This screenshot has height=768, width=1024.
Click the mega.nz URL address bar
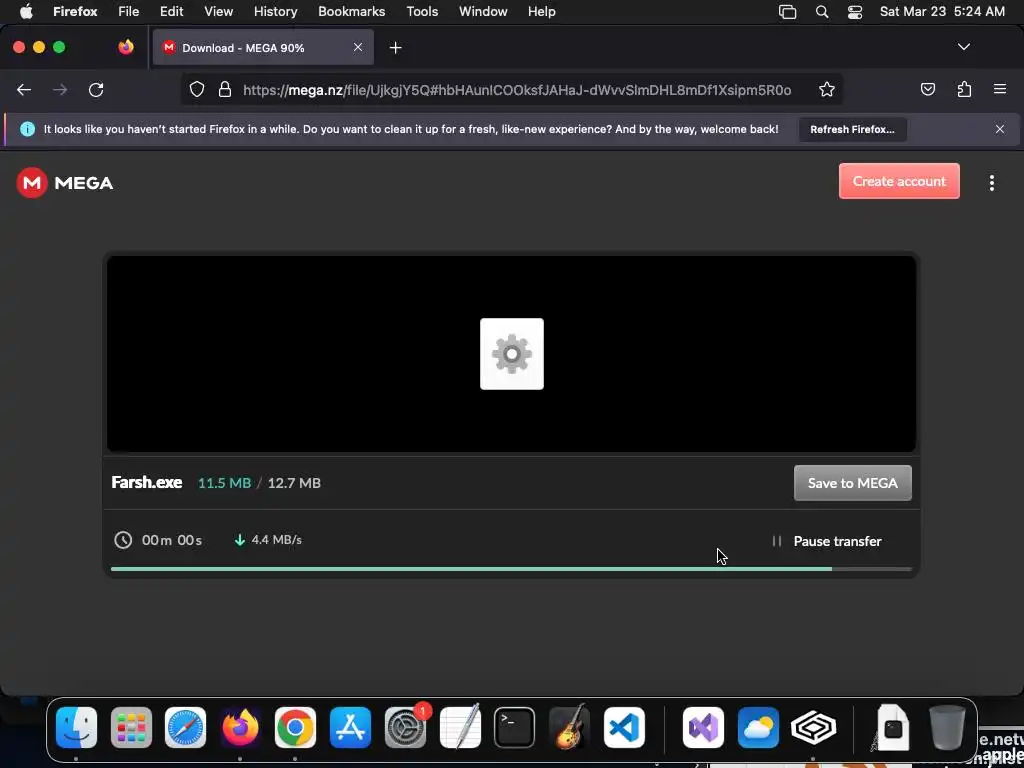click(x=517, y=89)
